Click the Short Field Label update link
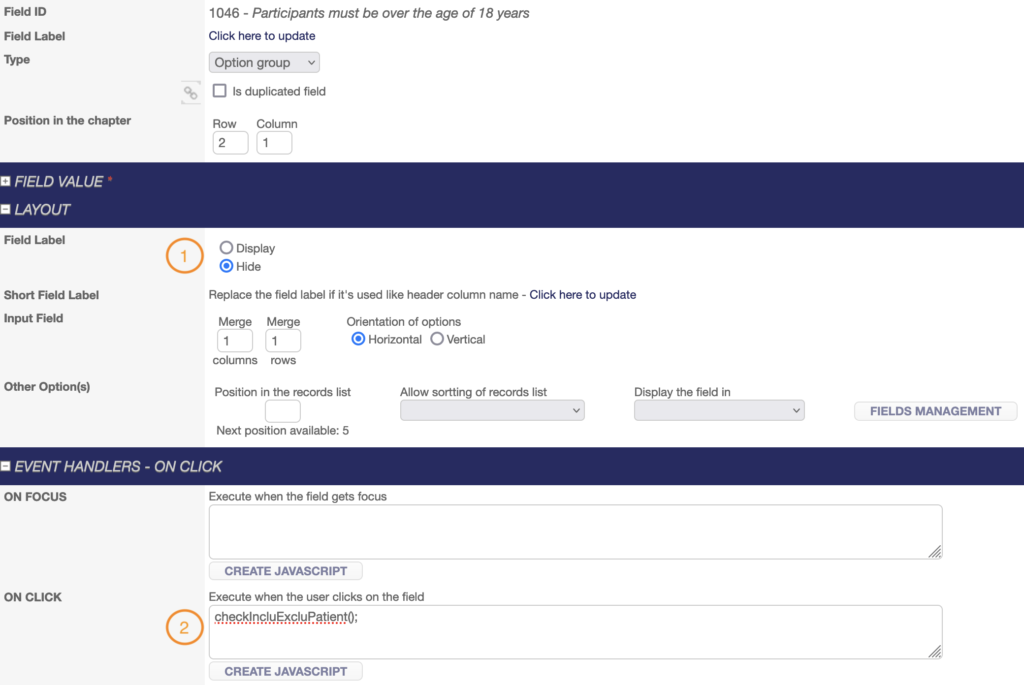The height and width of the screenshot is (685, 1024). pyautogui.click(x=582, y=295)
